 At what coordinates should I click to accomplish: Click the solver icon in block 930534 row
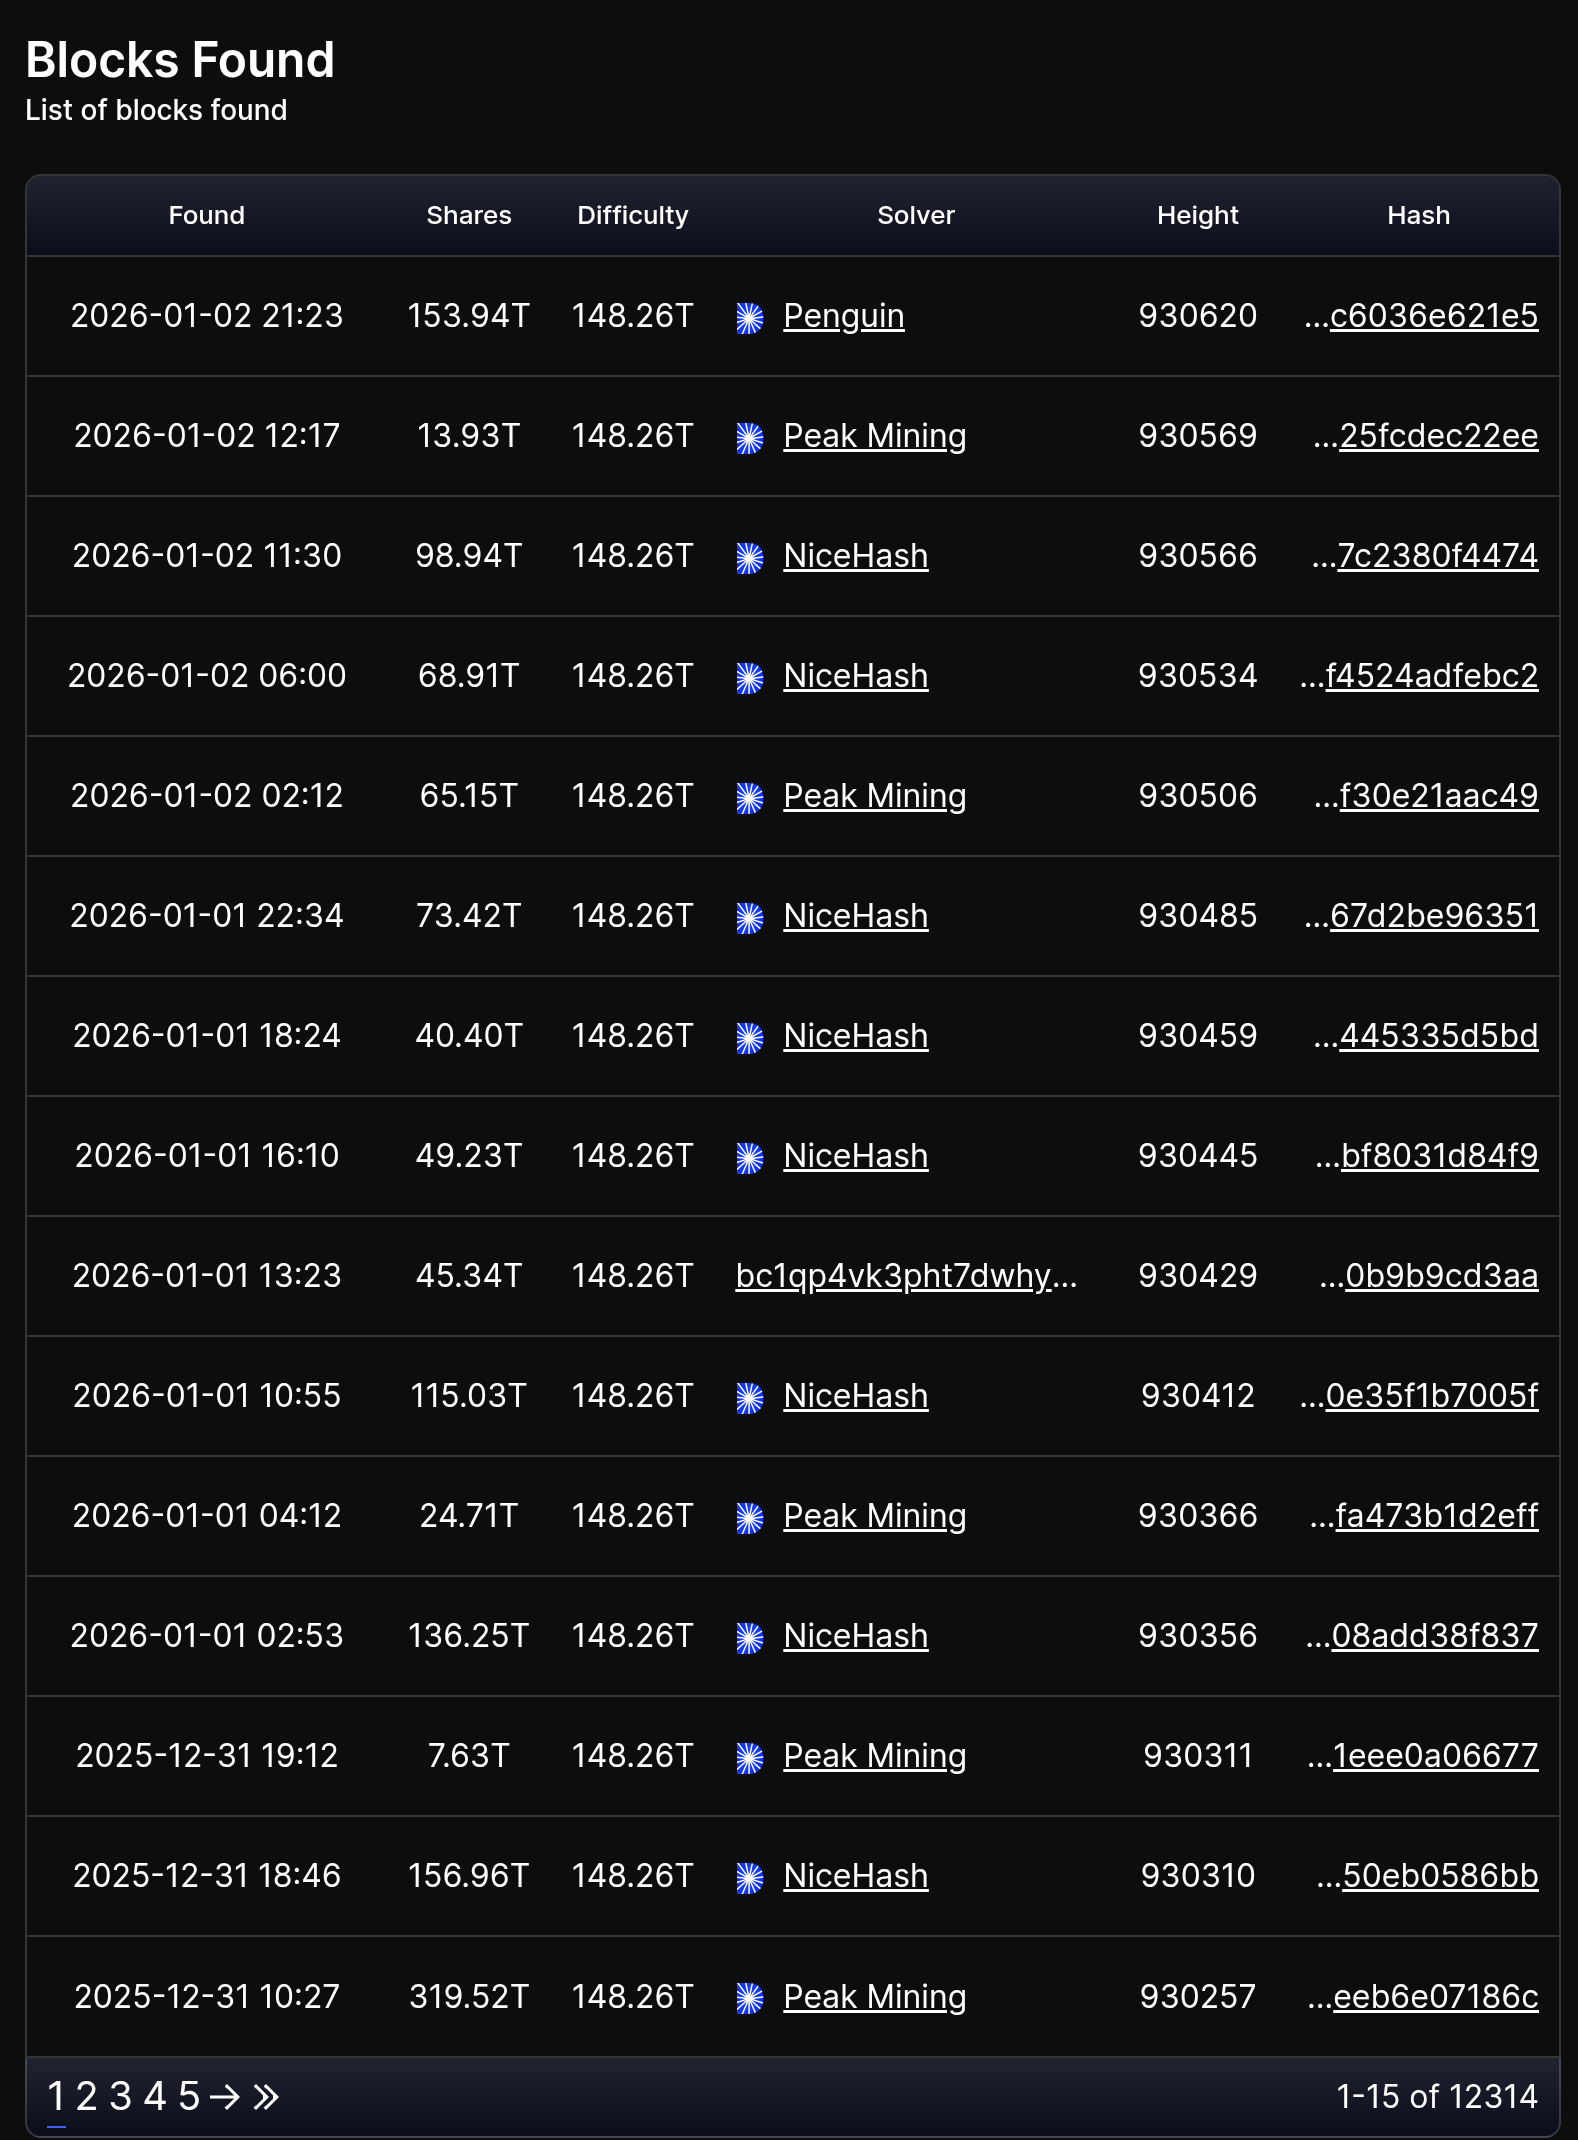point(750,678)
